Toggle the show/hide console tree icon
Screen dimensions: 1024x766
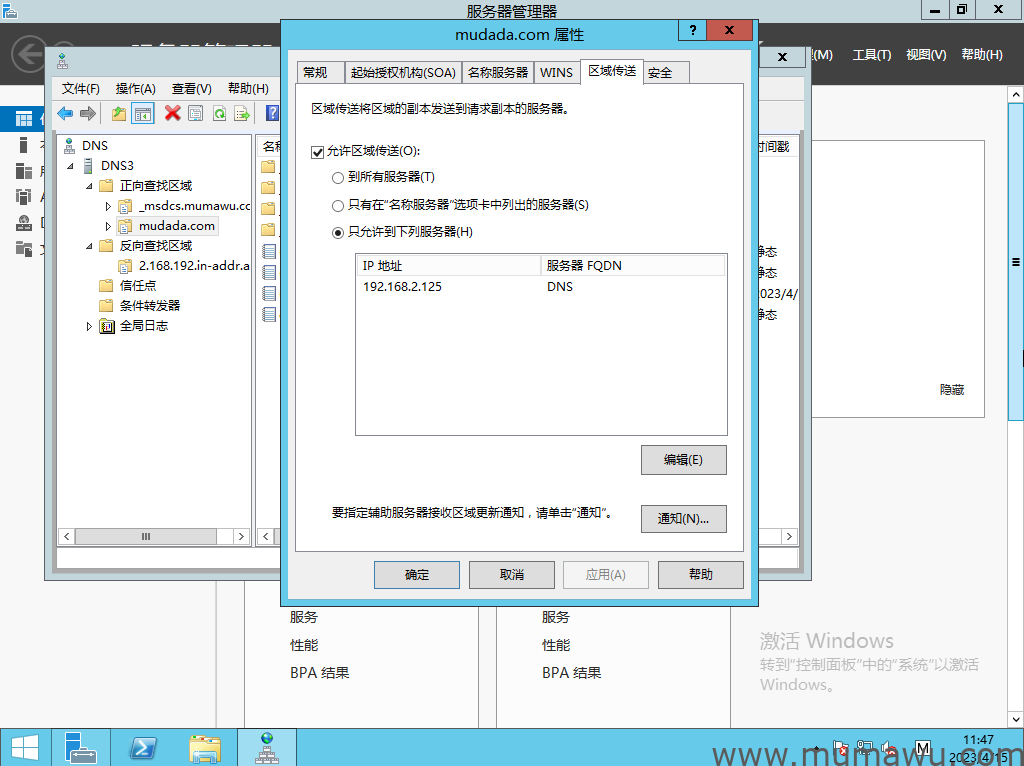(x=143, y=114)
